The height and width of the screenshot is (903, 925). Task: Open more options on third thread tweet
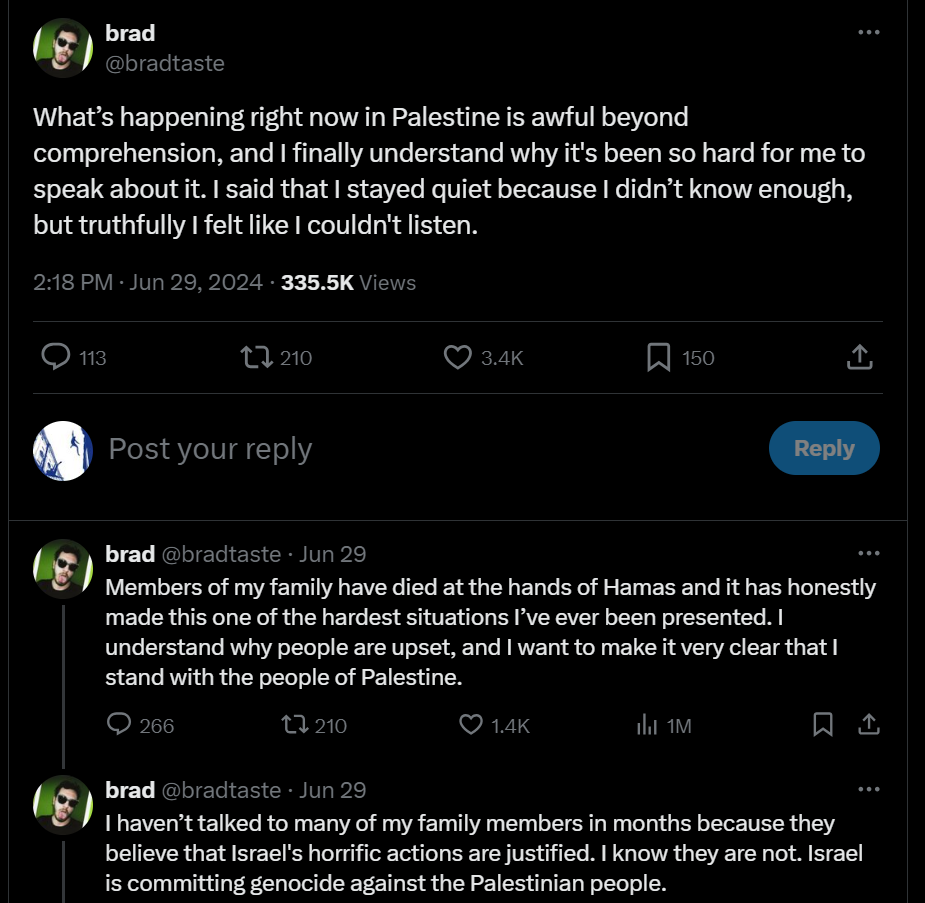point(868,789)
